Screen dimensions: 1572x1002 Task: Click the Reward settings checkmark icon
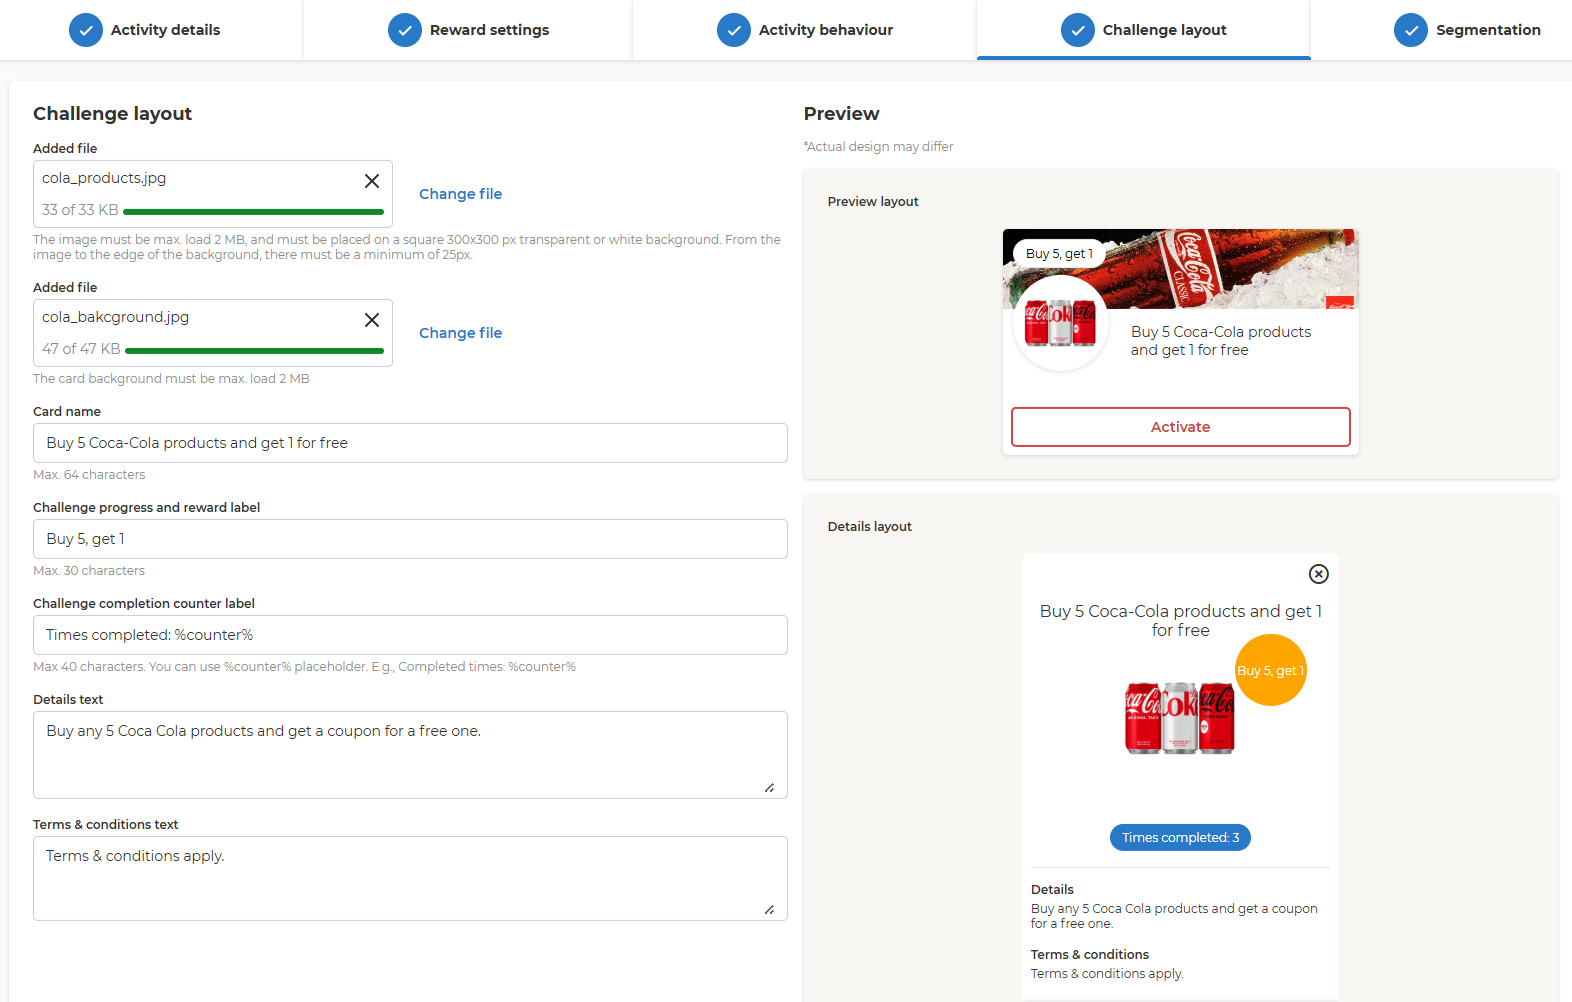(405, 30)
